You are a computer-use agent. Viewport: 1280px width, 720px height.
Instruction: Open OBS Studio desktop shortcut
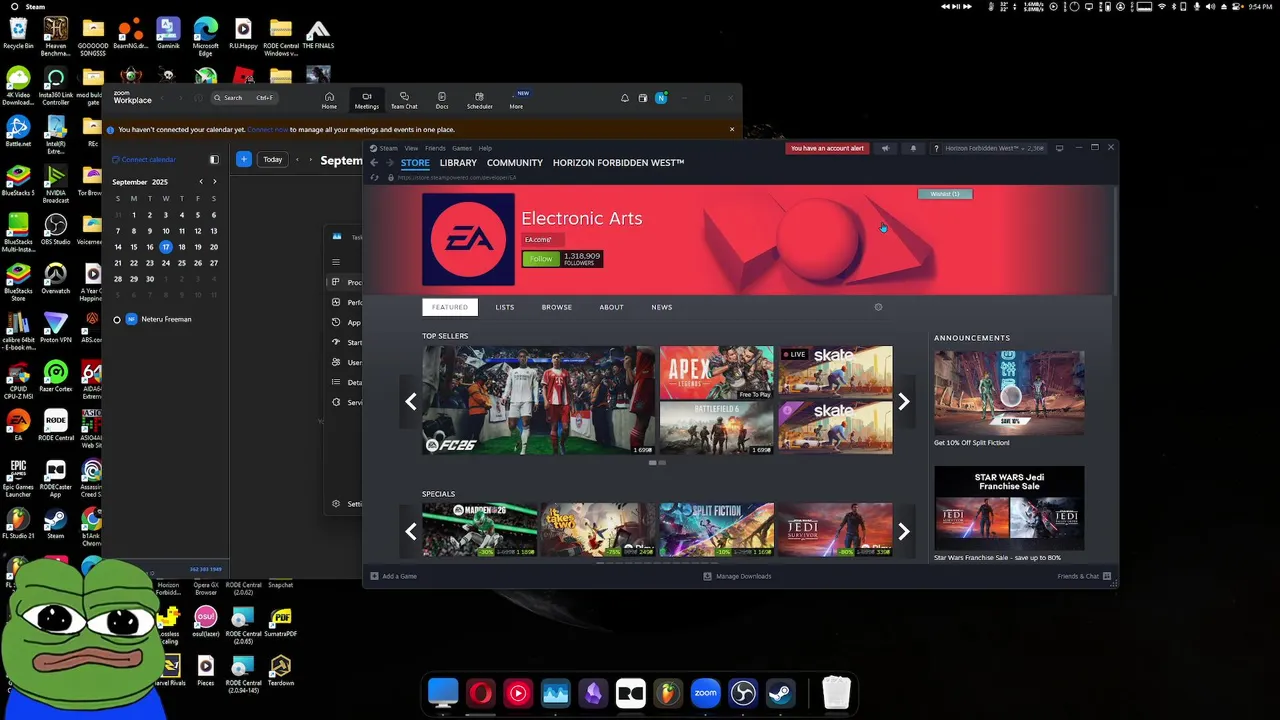click(56, 228)
